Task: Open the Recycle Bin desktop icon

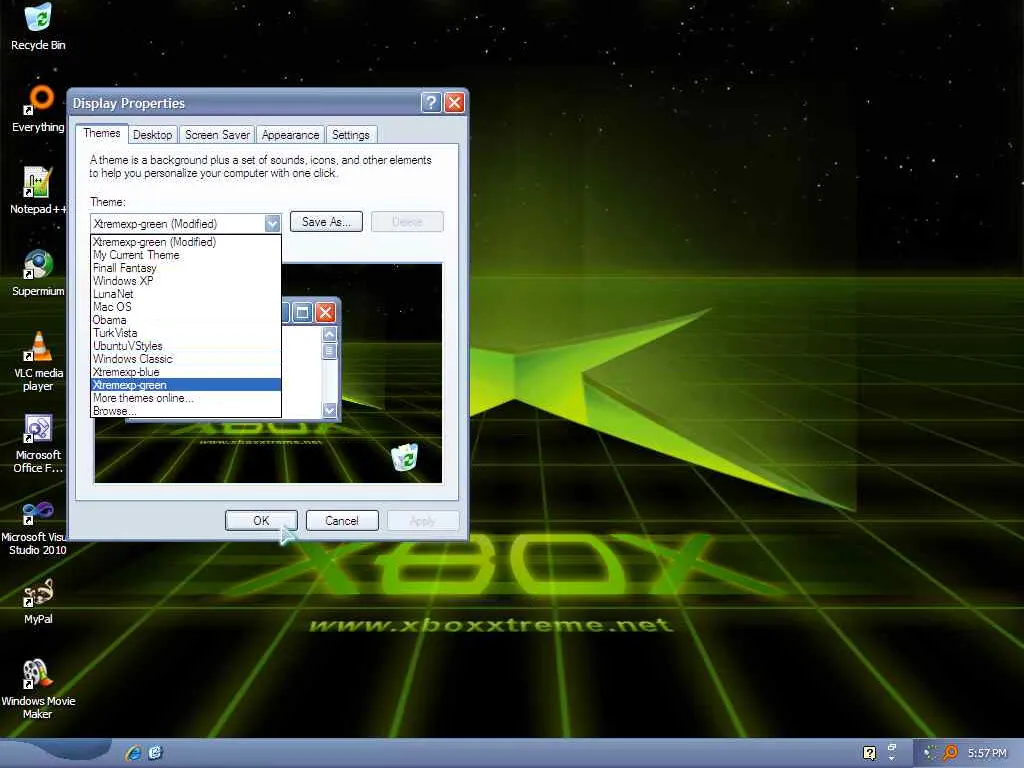Action: click(x=38, y=26)
